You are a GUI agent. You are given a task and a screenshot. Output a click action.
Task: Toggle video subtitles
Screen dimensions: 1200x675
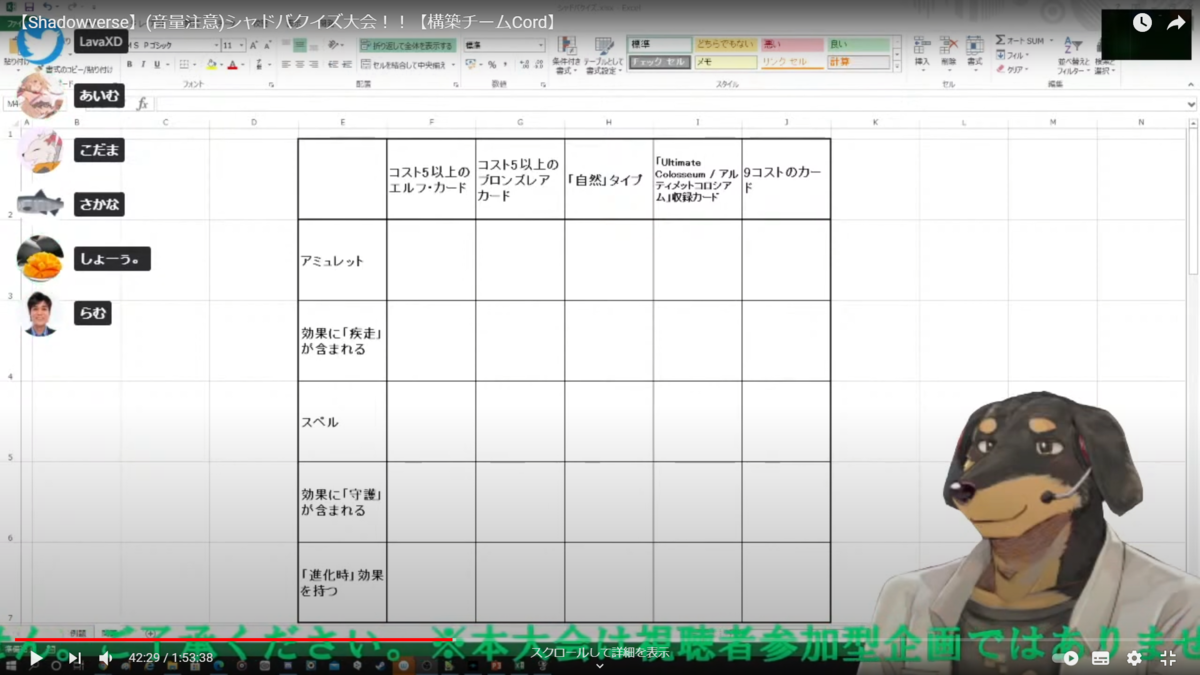[1100, 658]
